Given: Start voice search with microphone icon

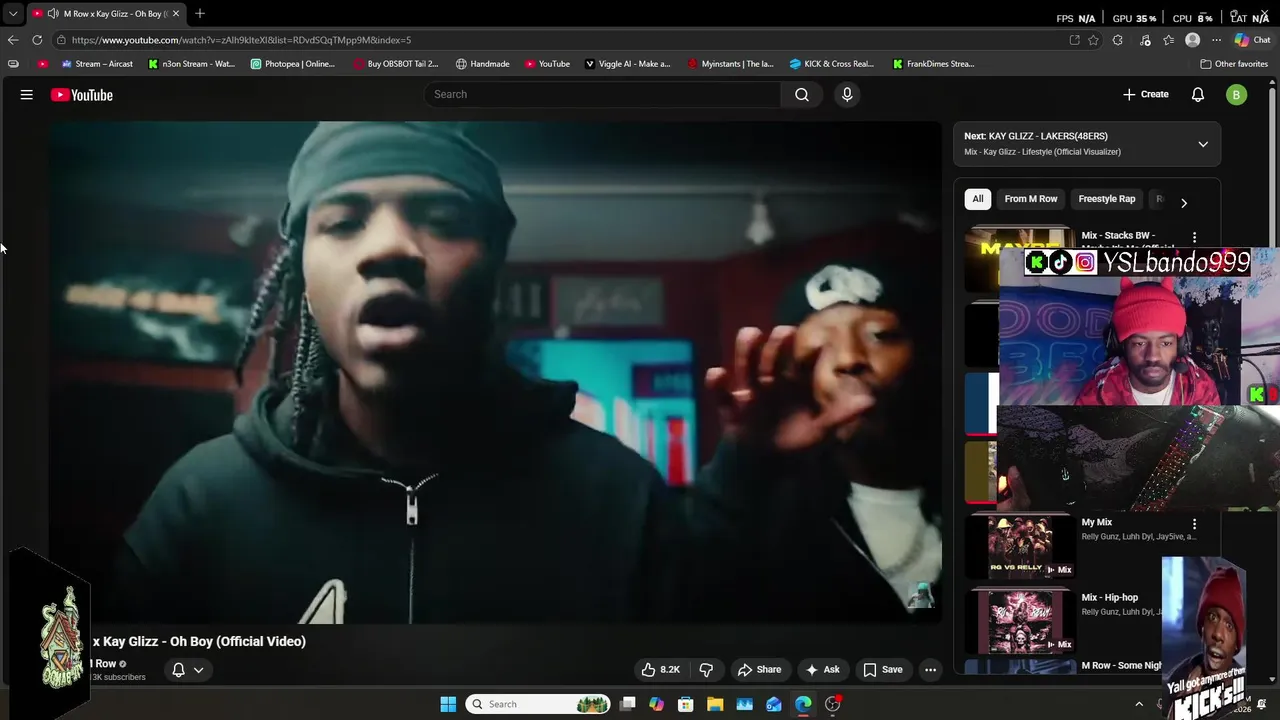Looking at the screenshot, I should (847, 94).
